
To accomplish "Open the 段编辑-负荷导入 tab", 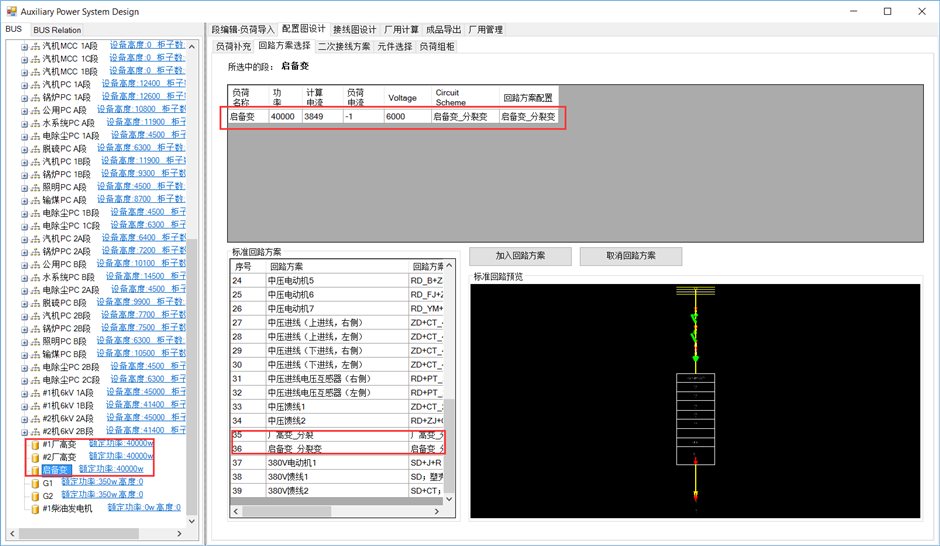I will coord(243,30).
